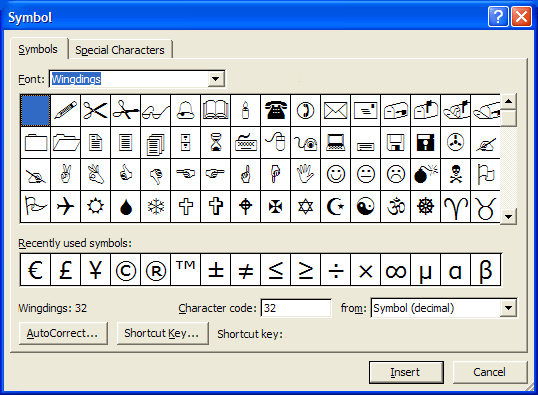Choose the raised open hand symbol
The height and width of the screenshot is (395, 538).
[305, 174]
